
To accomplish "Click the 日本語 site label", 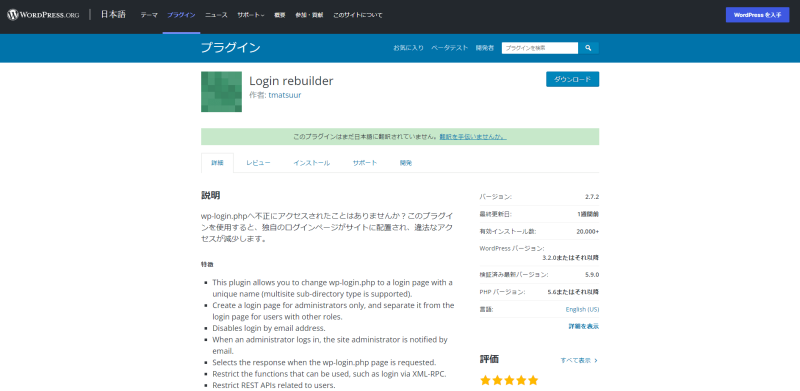I will pos(113,15).
